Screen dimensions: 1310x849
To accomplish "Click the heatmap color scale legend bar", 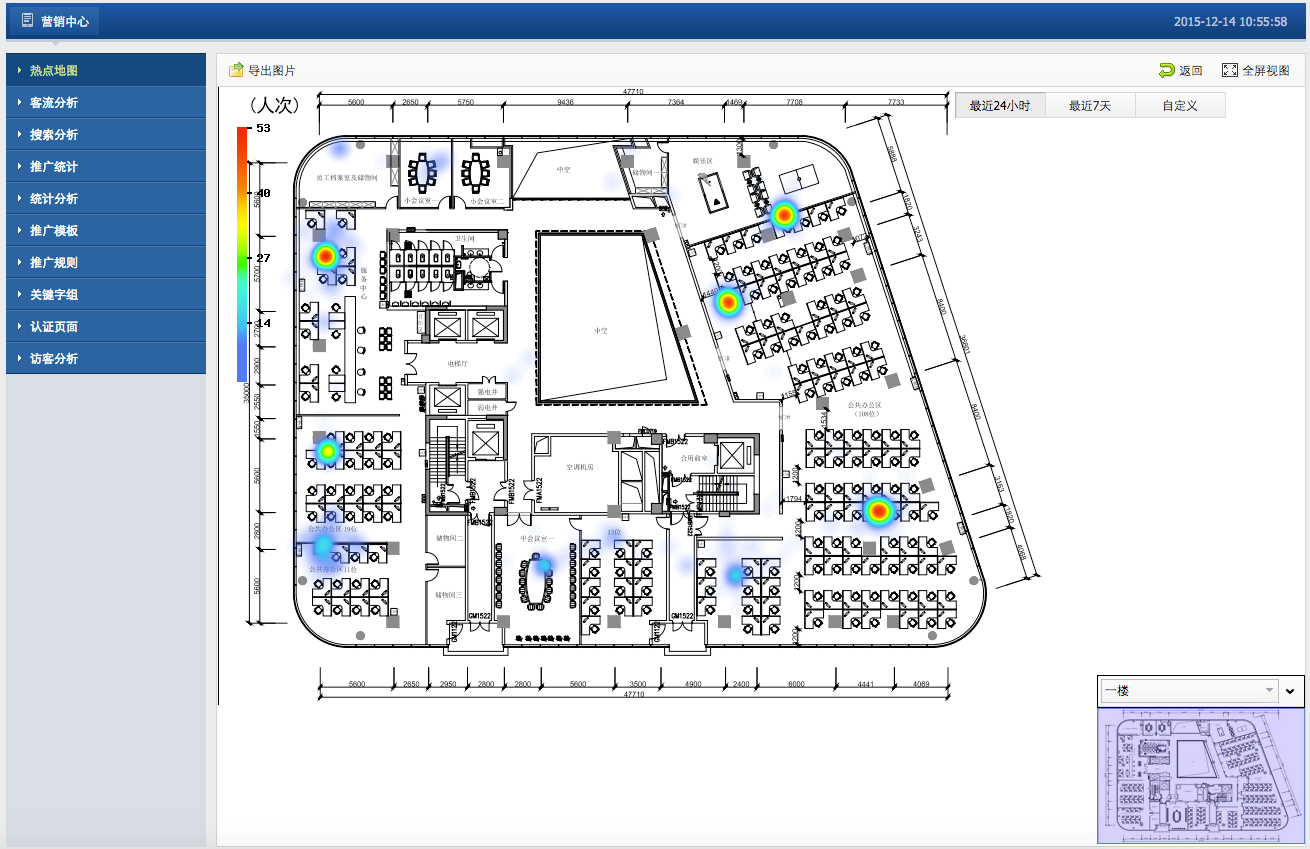I will [x=243, y=254].
